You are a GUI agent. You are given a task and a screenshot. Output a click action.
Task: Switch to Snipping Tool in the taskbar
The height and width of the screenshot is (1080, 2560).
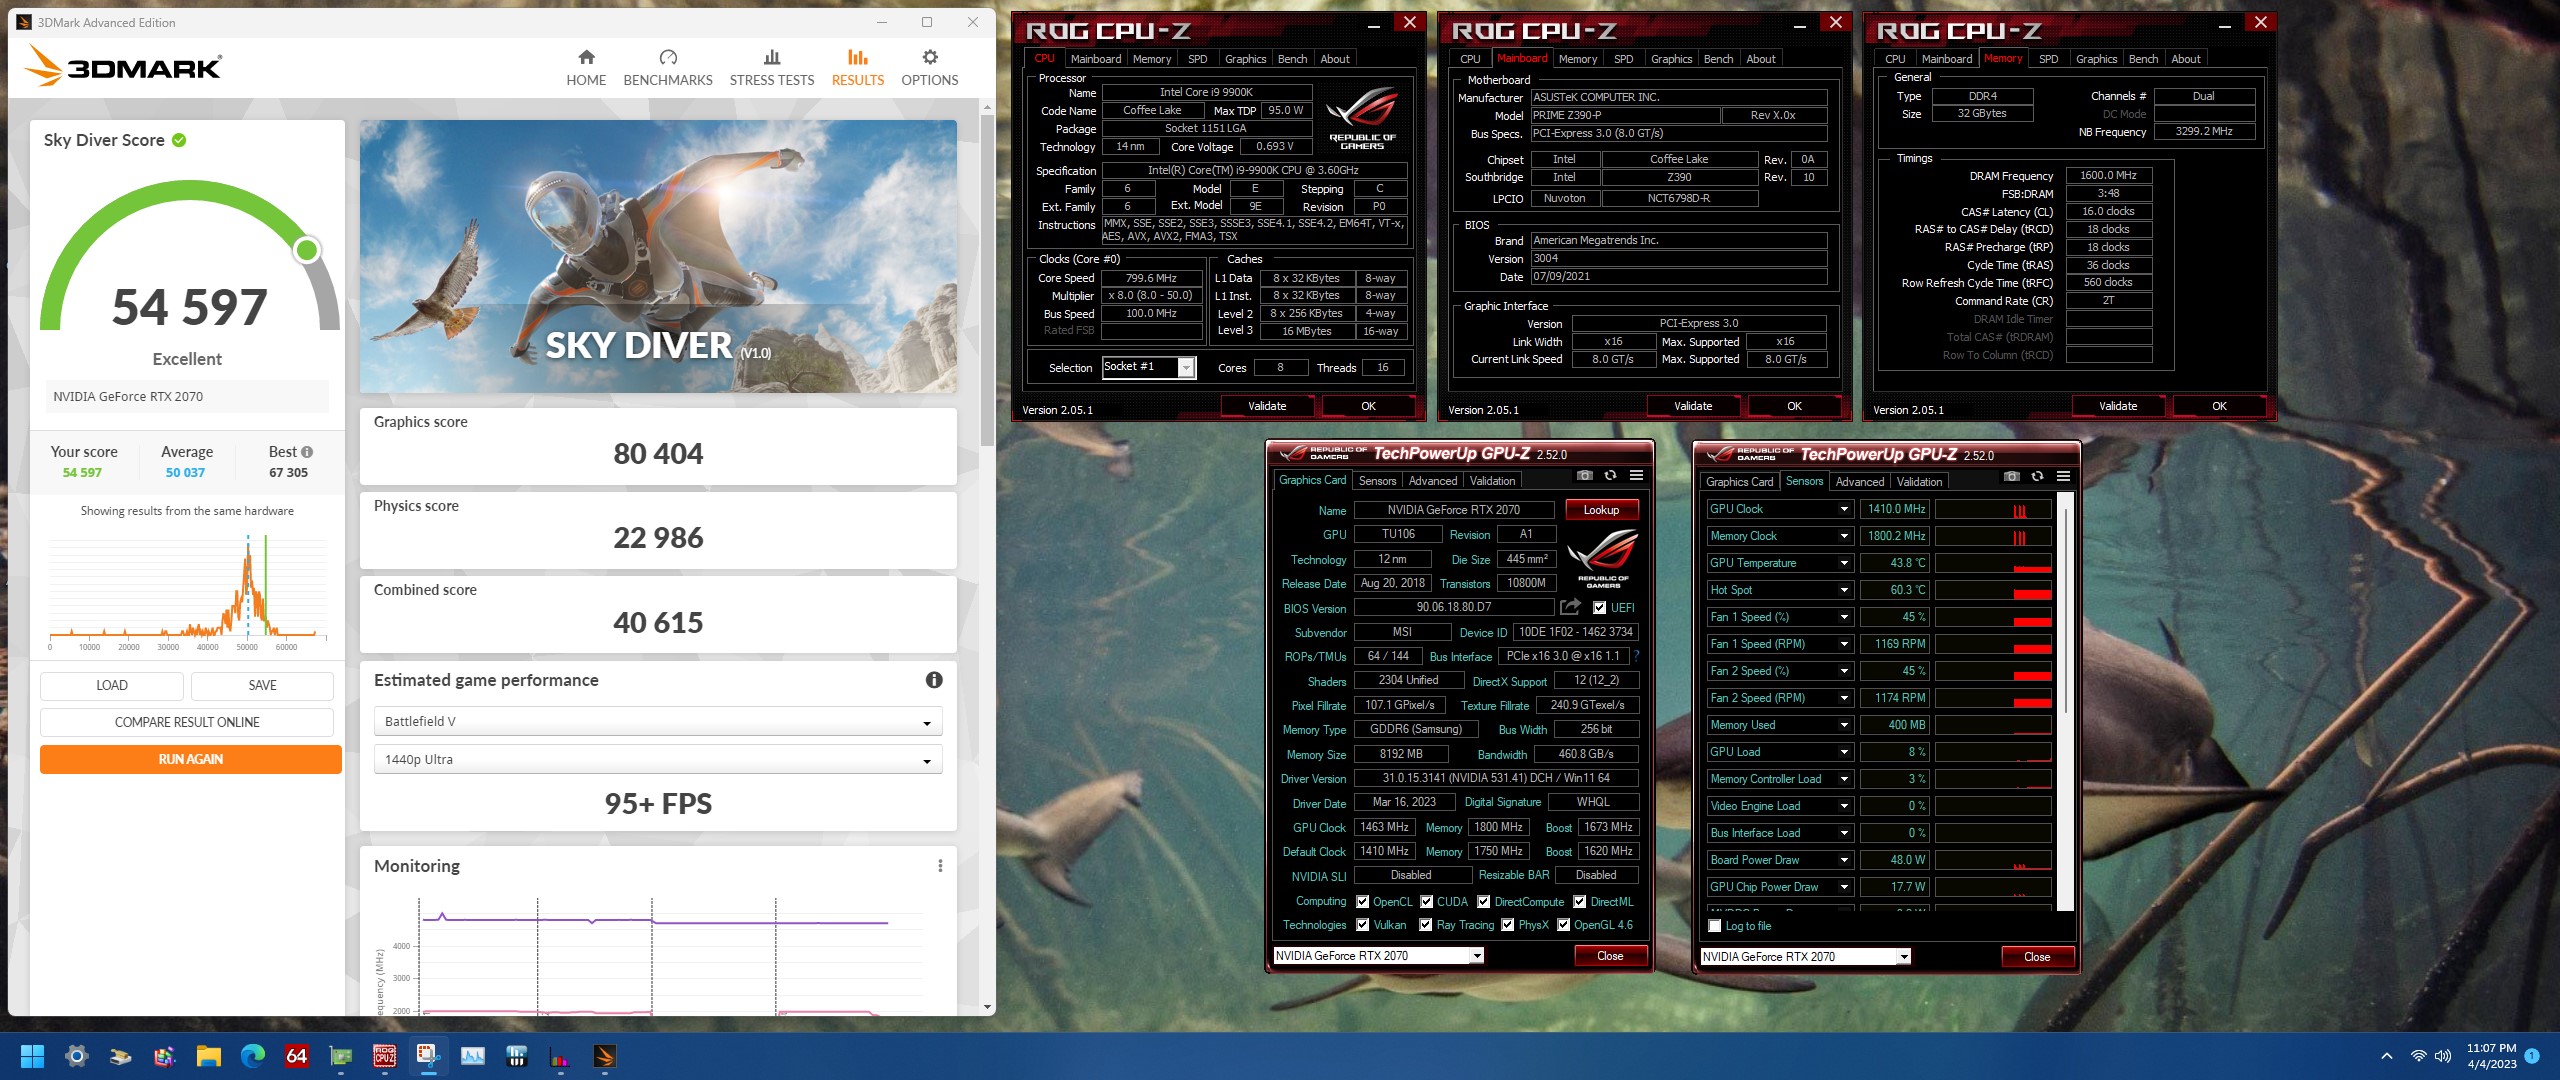click(429, 1056)
